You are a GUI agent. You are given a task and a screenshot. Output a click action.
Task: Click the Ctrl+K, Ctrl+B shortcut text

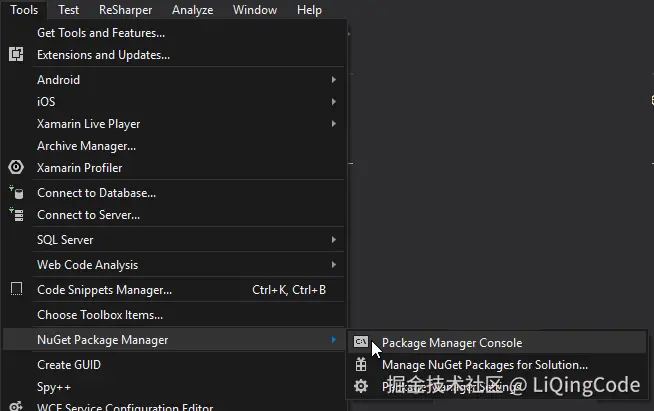[289, 290]
